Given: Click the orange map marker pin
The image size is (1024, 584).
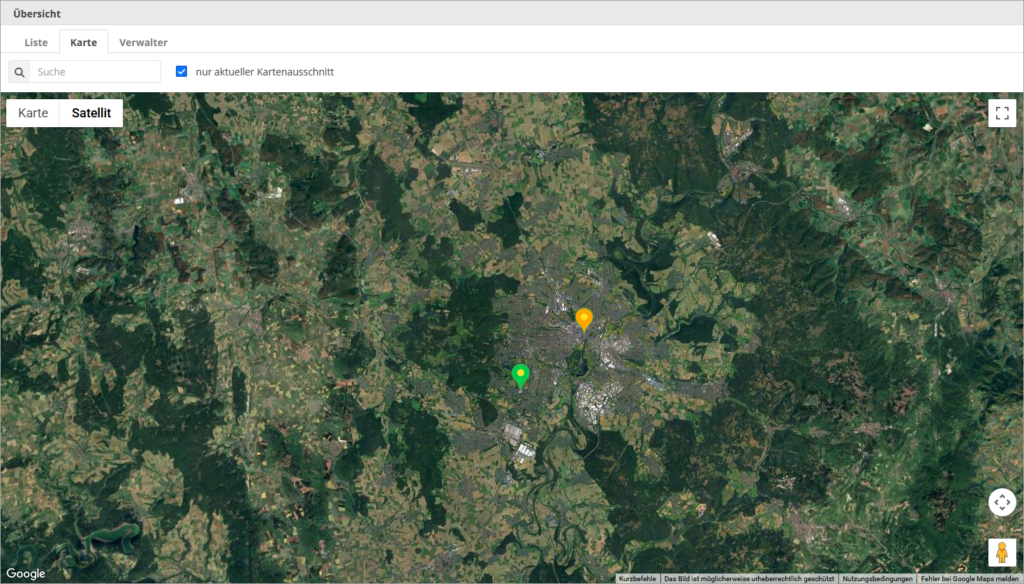Looking at the screenshot, I should click(x=584, y=319).
